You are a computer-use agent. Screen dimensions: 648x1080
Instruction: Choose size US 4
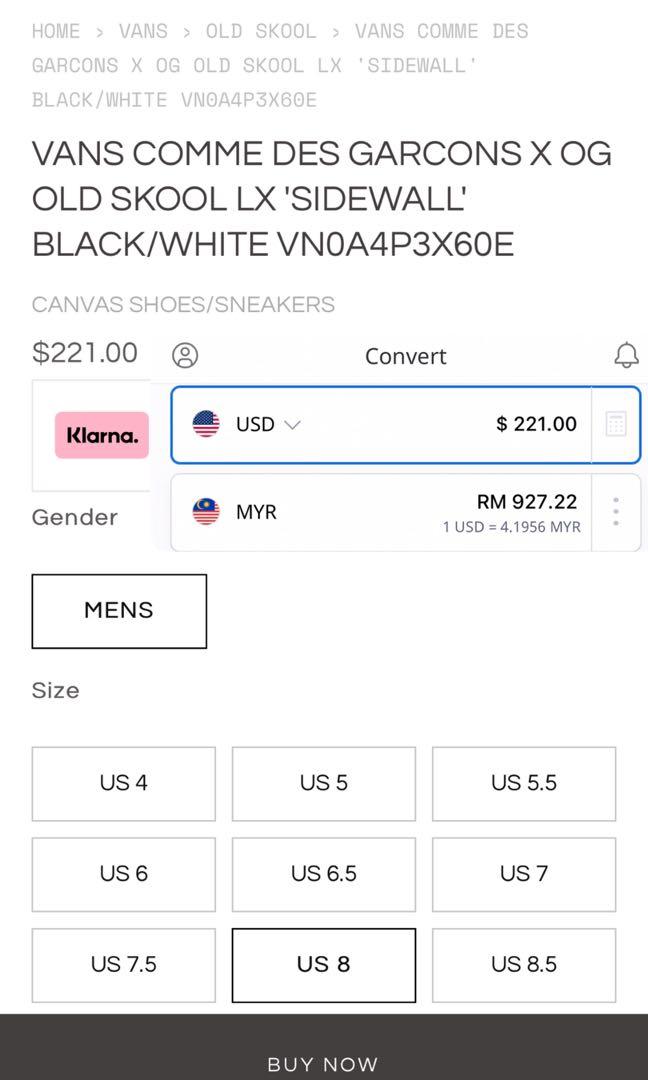point(123,784)
